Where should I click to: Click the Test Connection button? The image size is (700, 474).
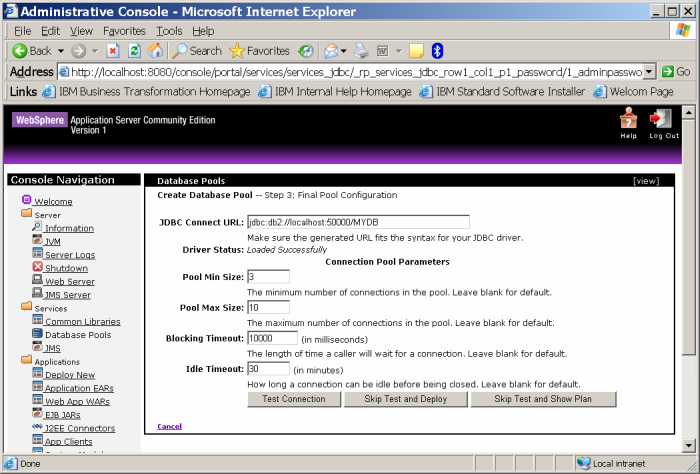pos(293,399)
